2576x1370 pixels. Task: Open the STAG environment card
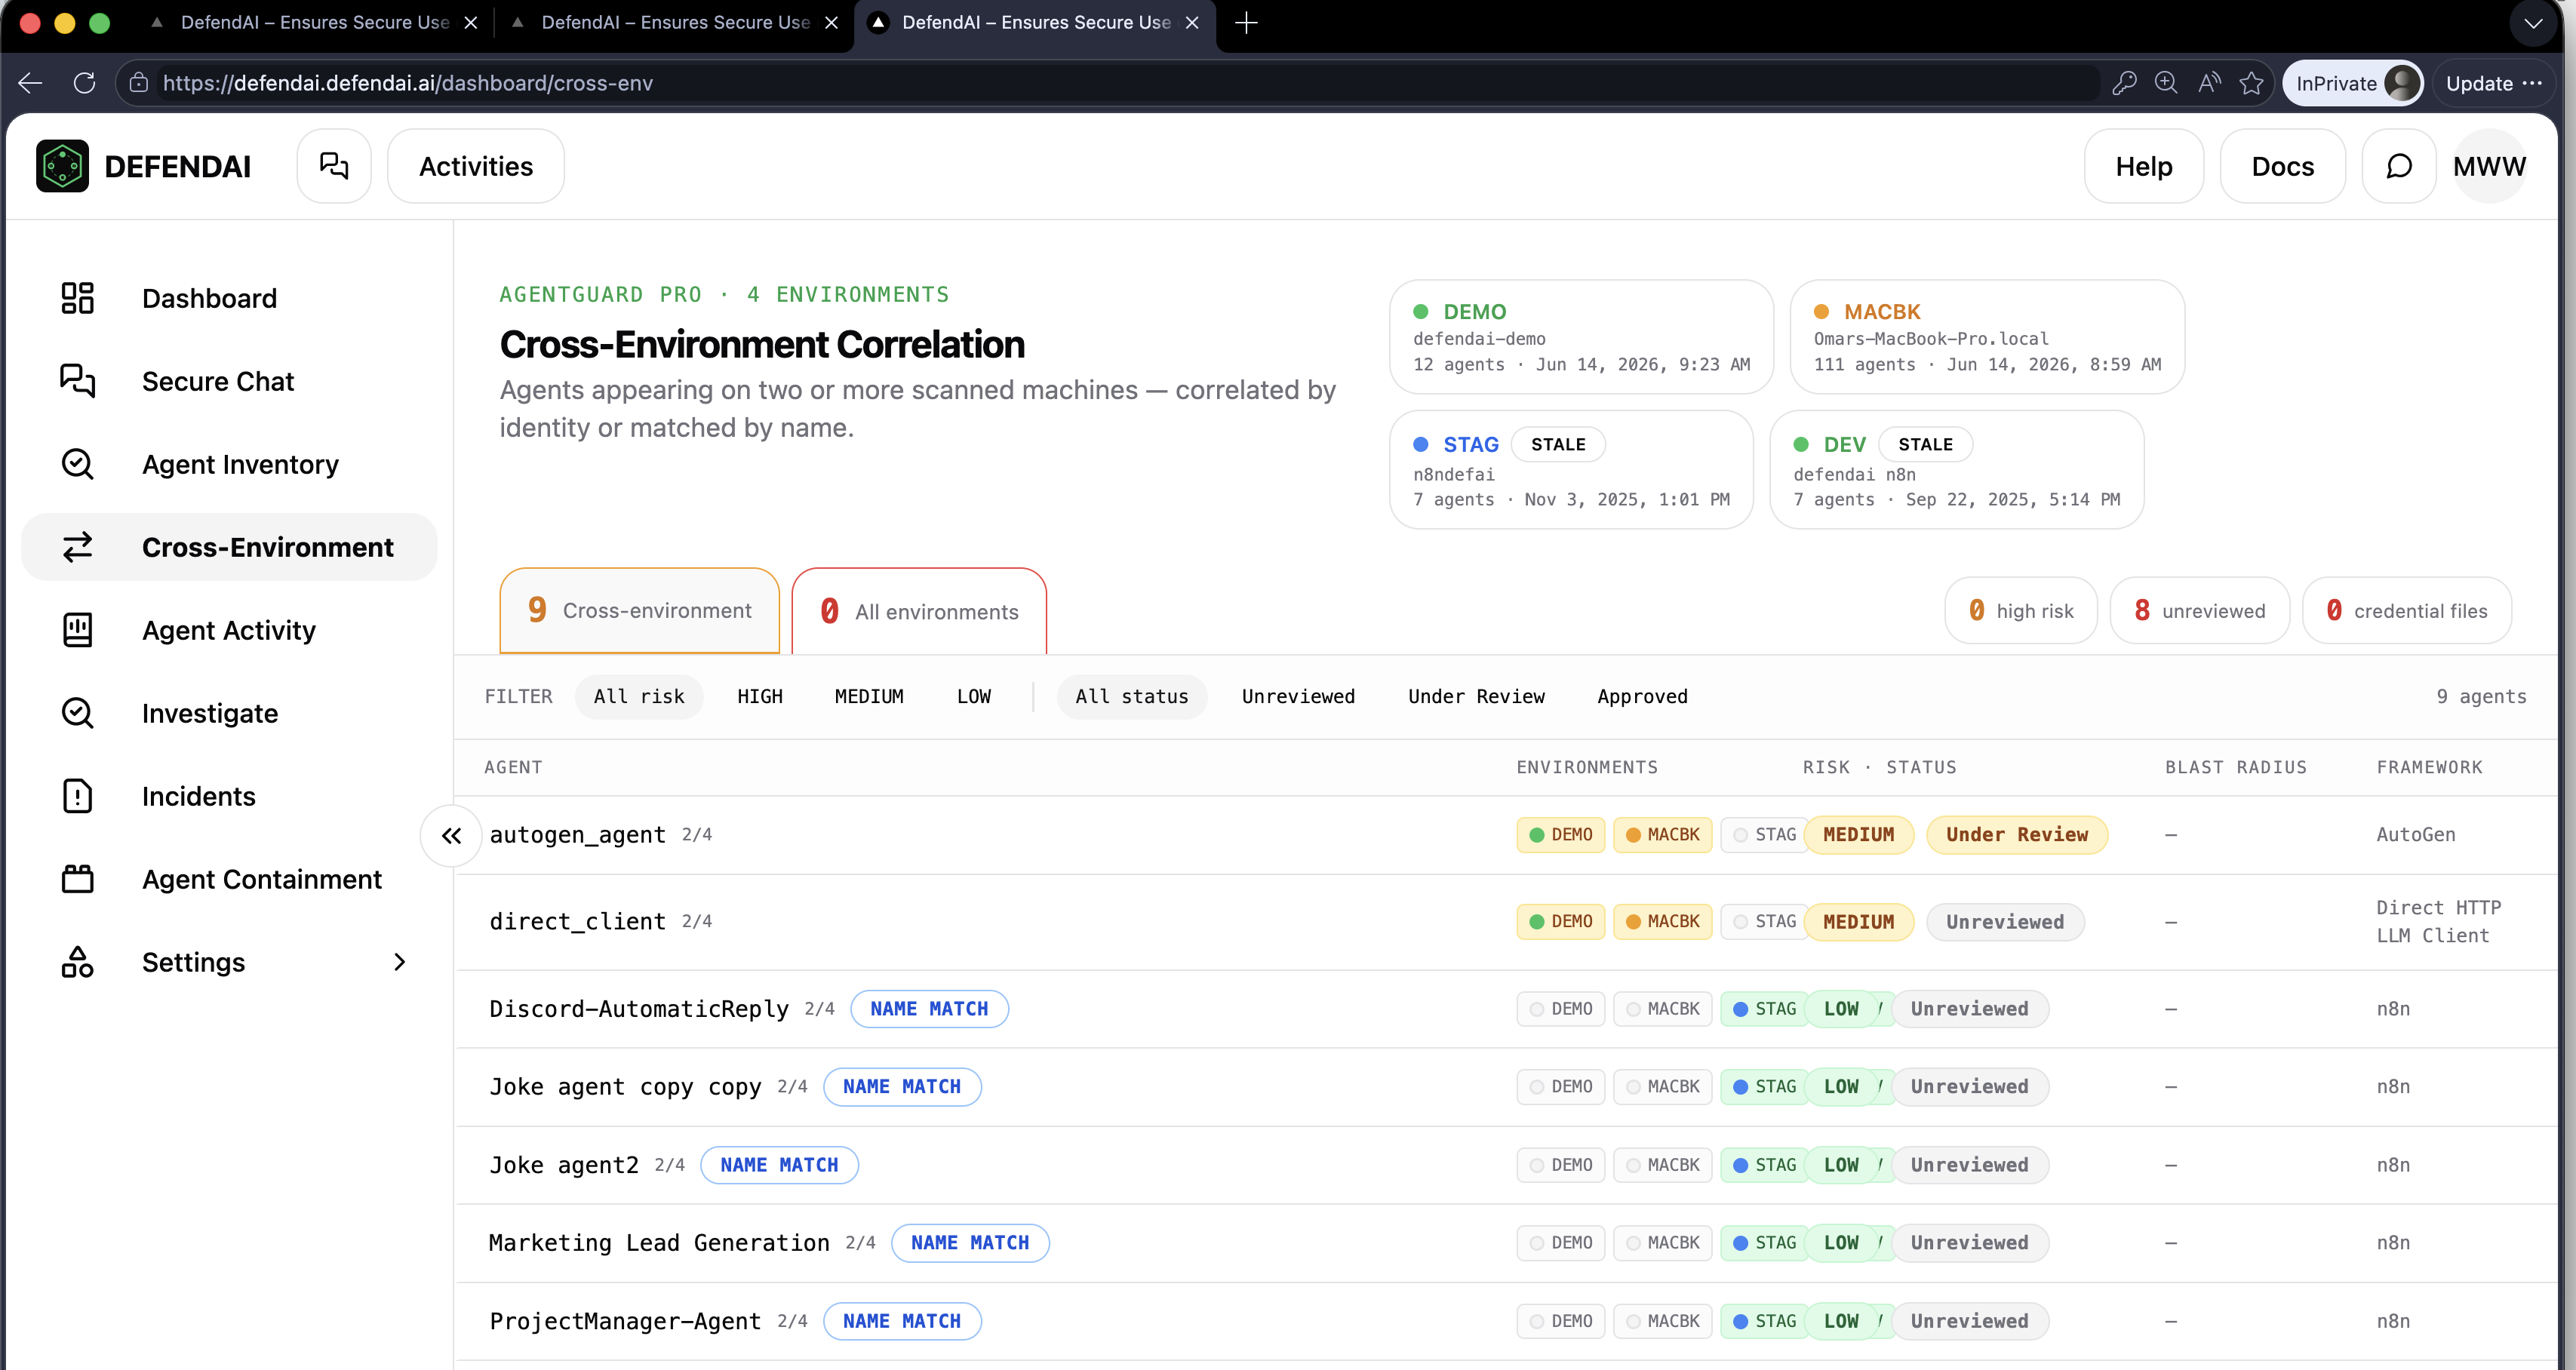pos(1571,469)
